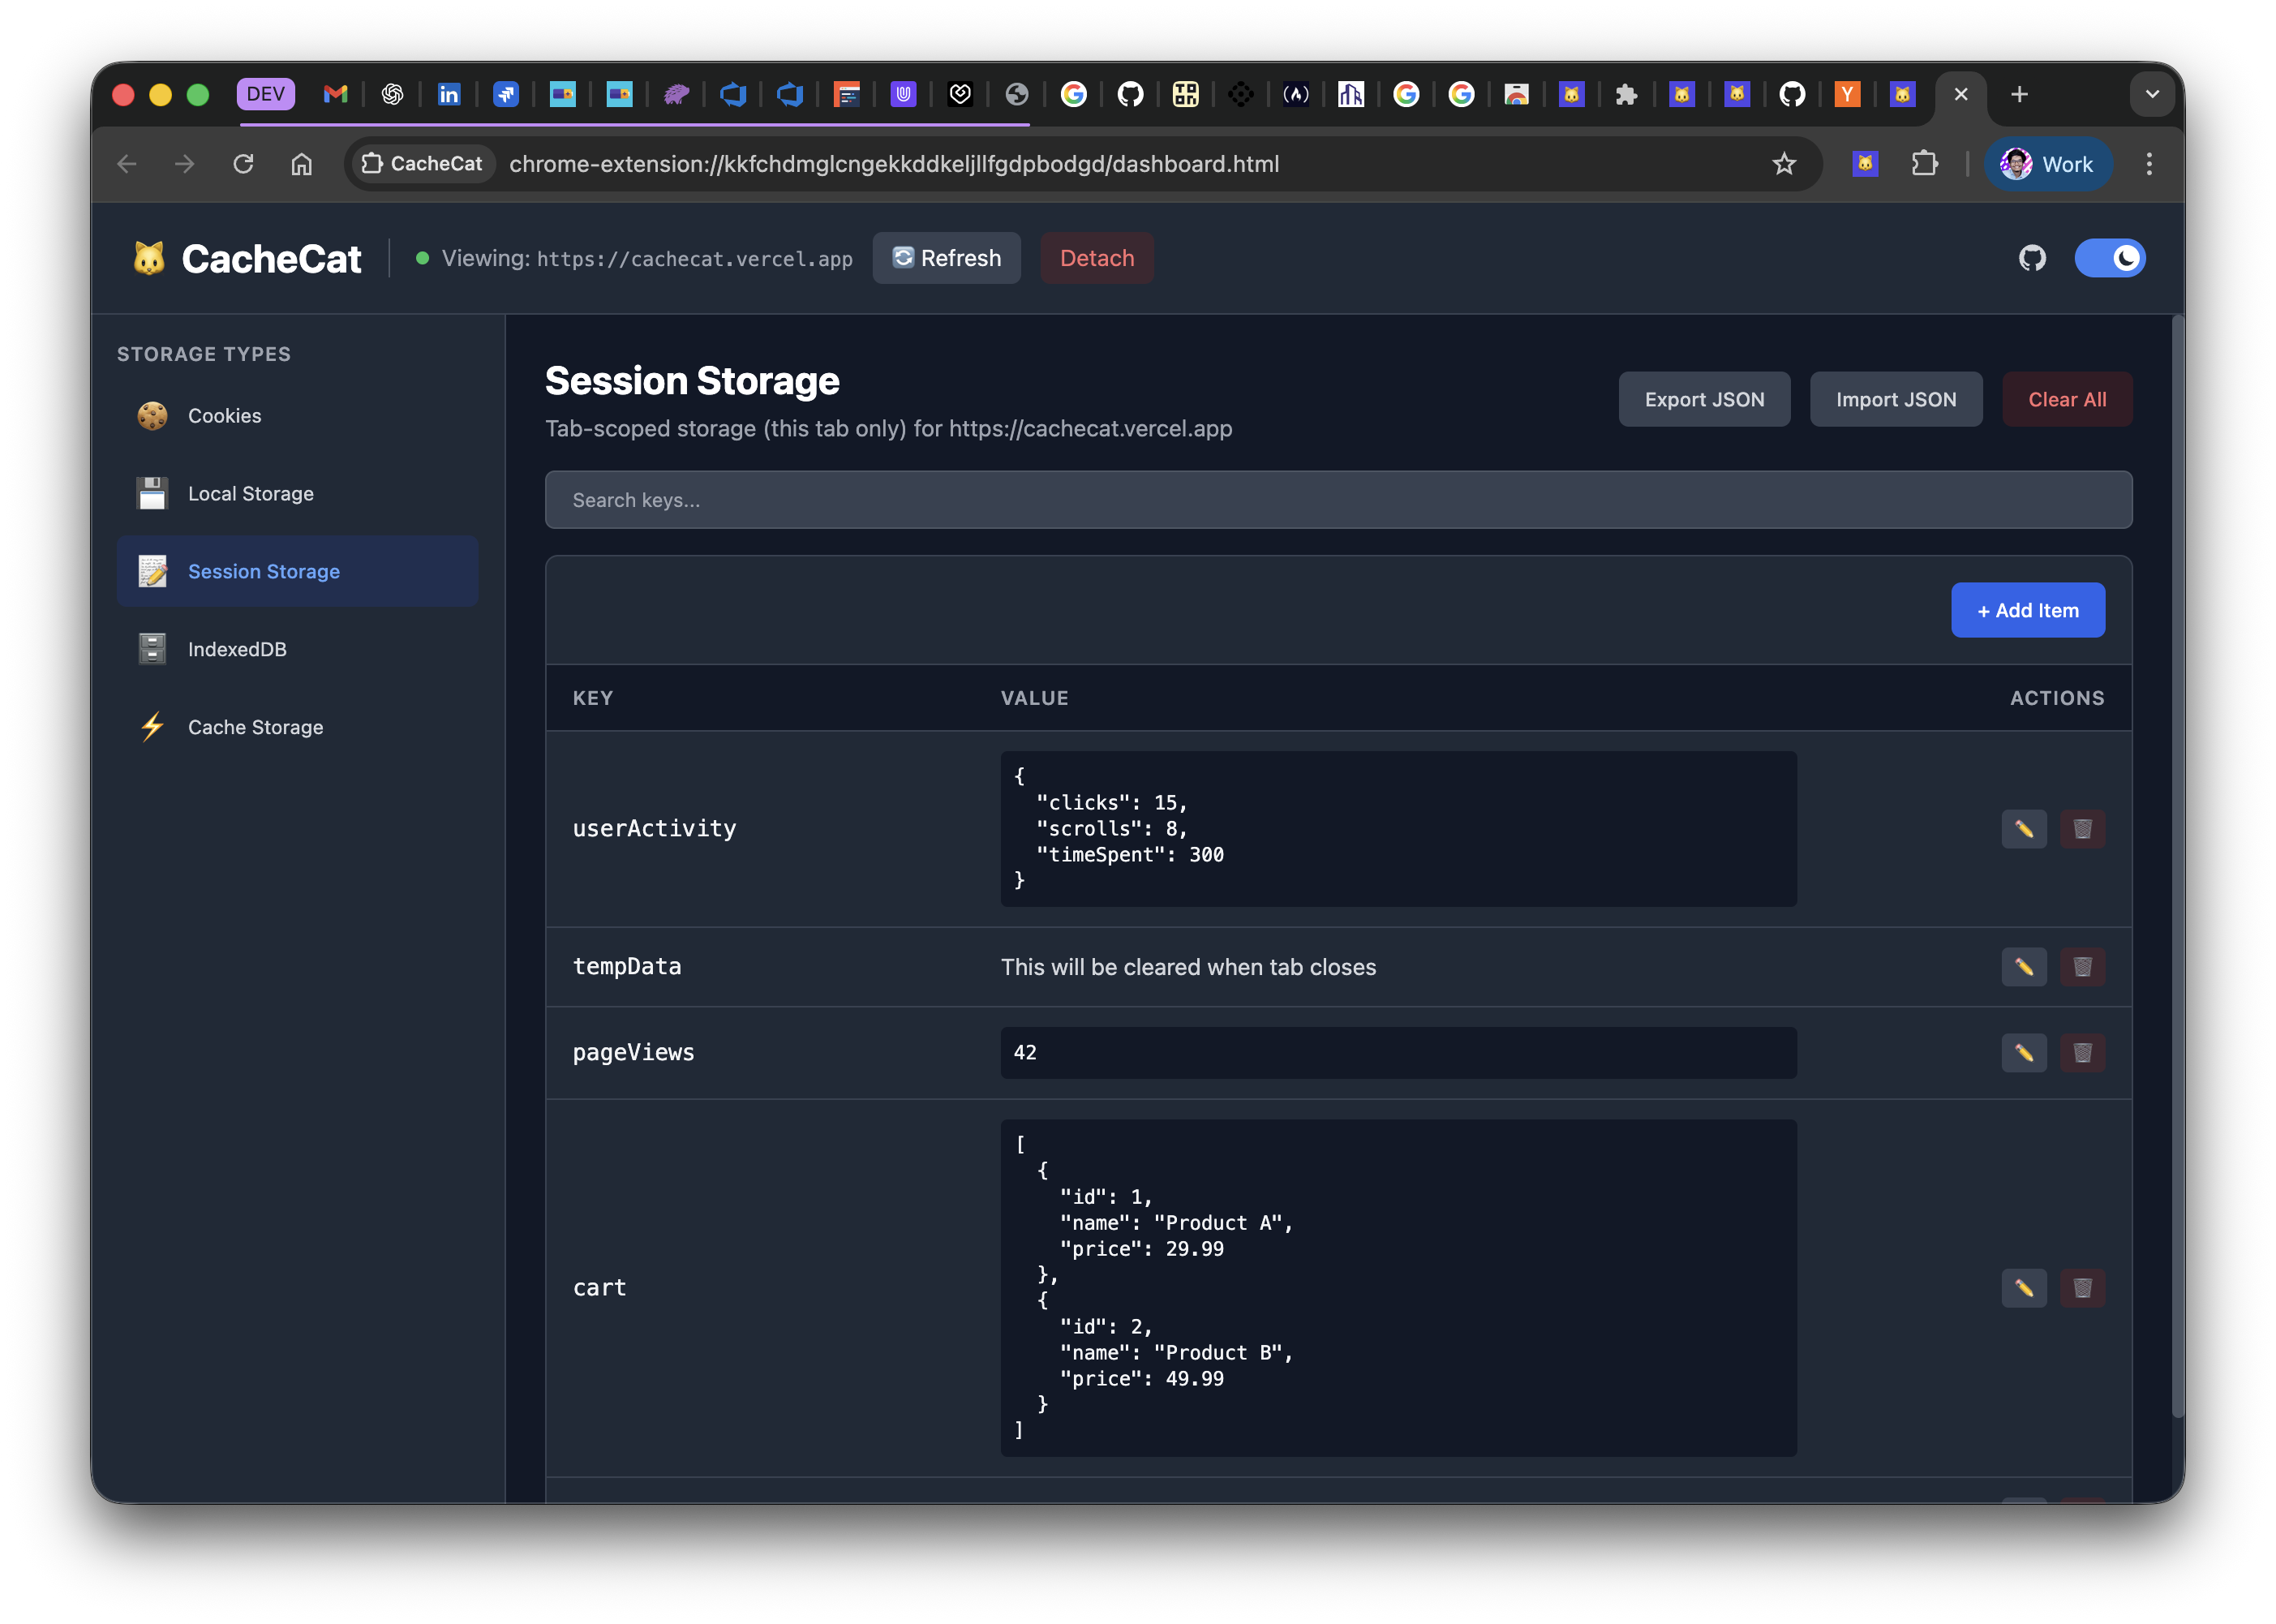The height and width of the screenshot is (1624, 2276).
Task: Reload the page with the browser refresh icon
Action: pyautogui.click(x=243, y=164)
